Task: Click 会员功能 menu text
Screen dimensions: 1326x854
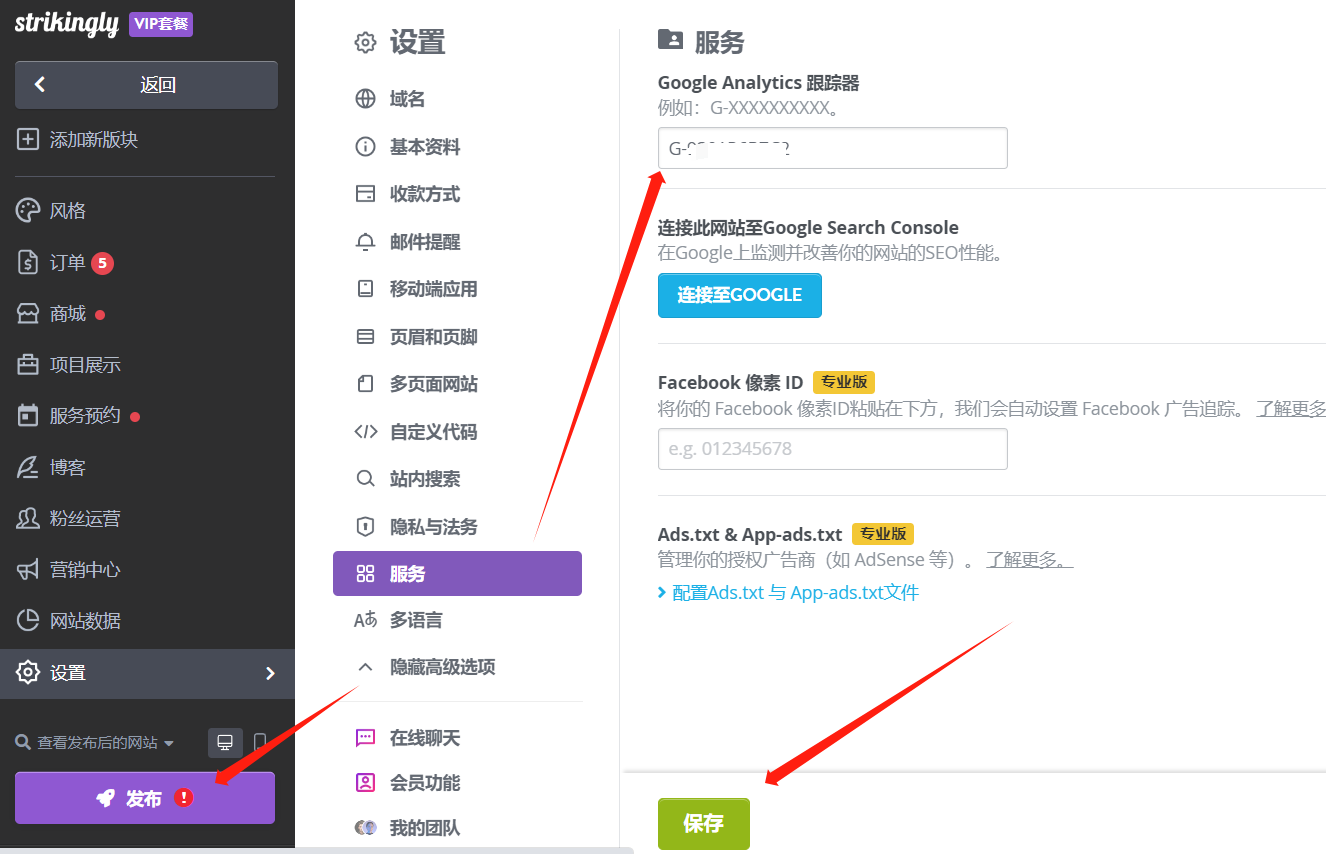Action: [425, 783]
